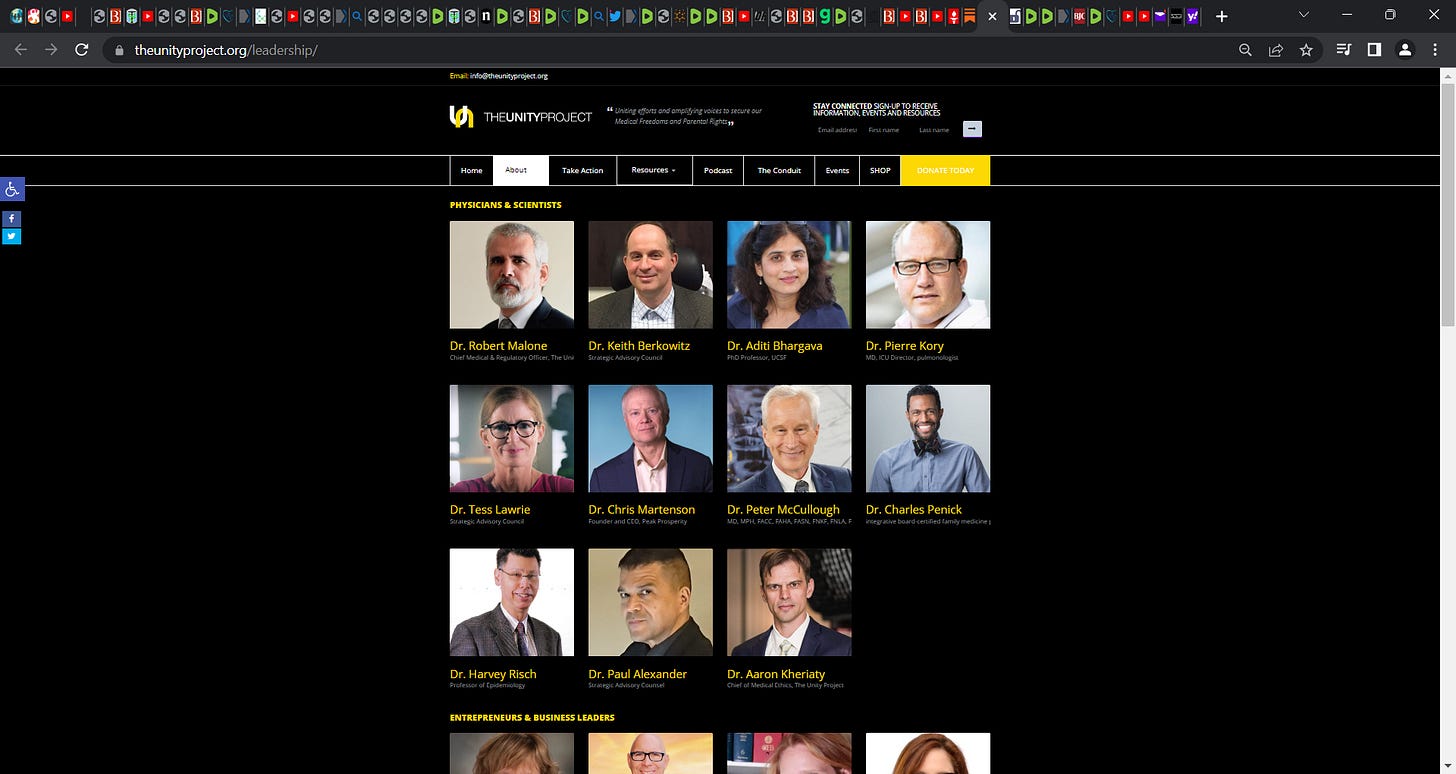Go to the Podcast menu item
This screenshot has height=774, width=1456.
[717, 170]
